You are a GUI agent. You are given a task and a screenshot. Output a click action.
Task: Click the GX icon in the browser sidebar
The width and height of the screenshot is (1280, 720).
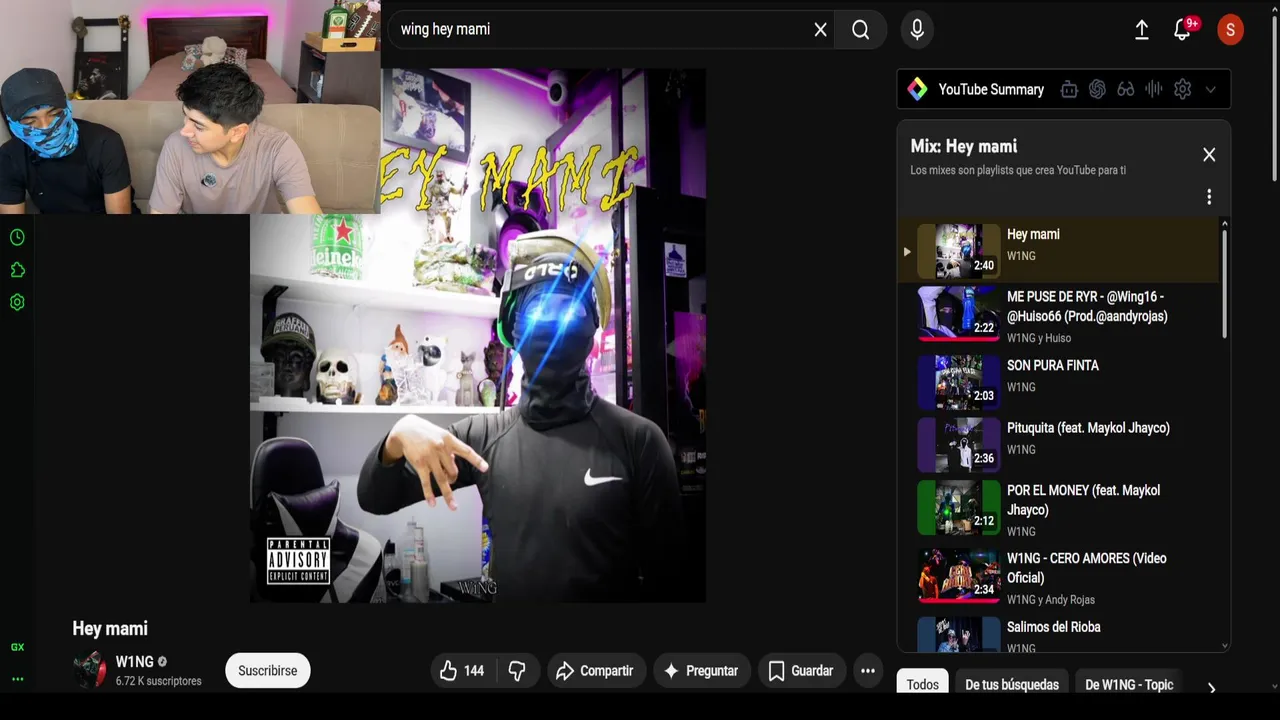17,648
